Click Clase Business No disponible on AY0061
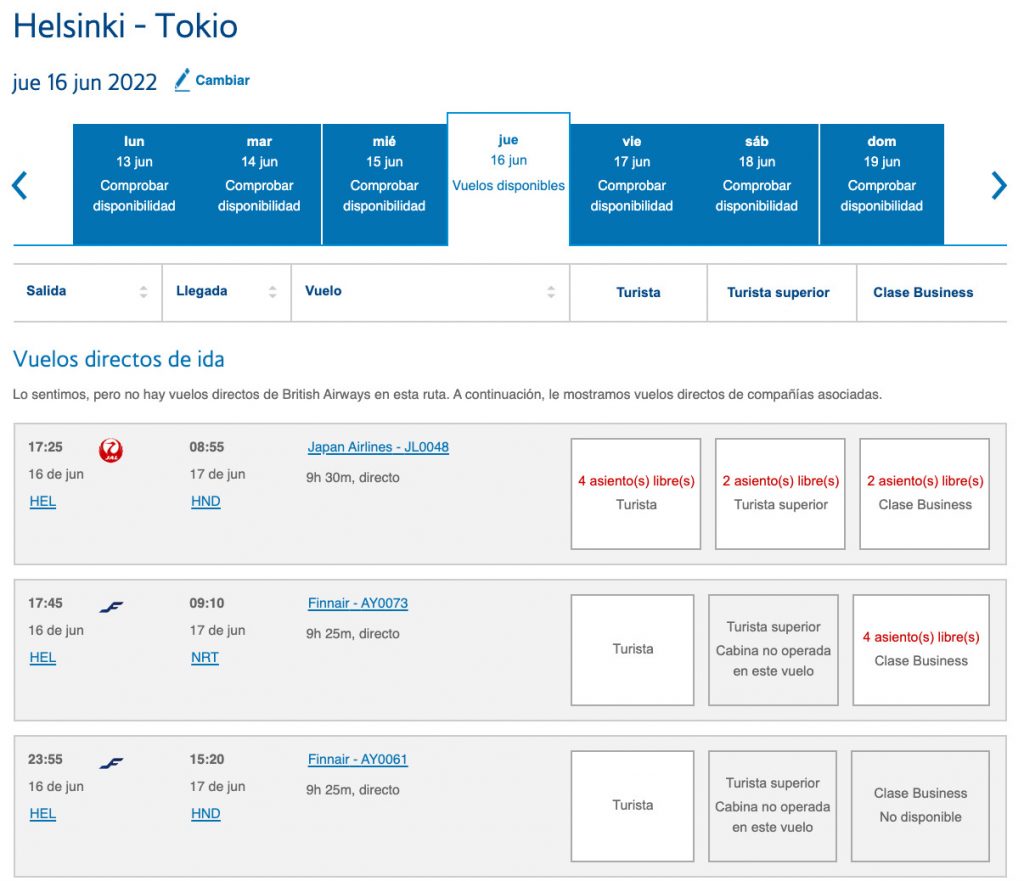 tap(920, 806)
